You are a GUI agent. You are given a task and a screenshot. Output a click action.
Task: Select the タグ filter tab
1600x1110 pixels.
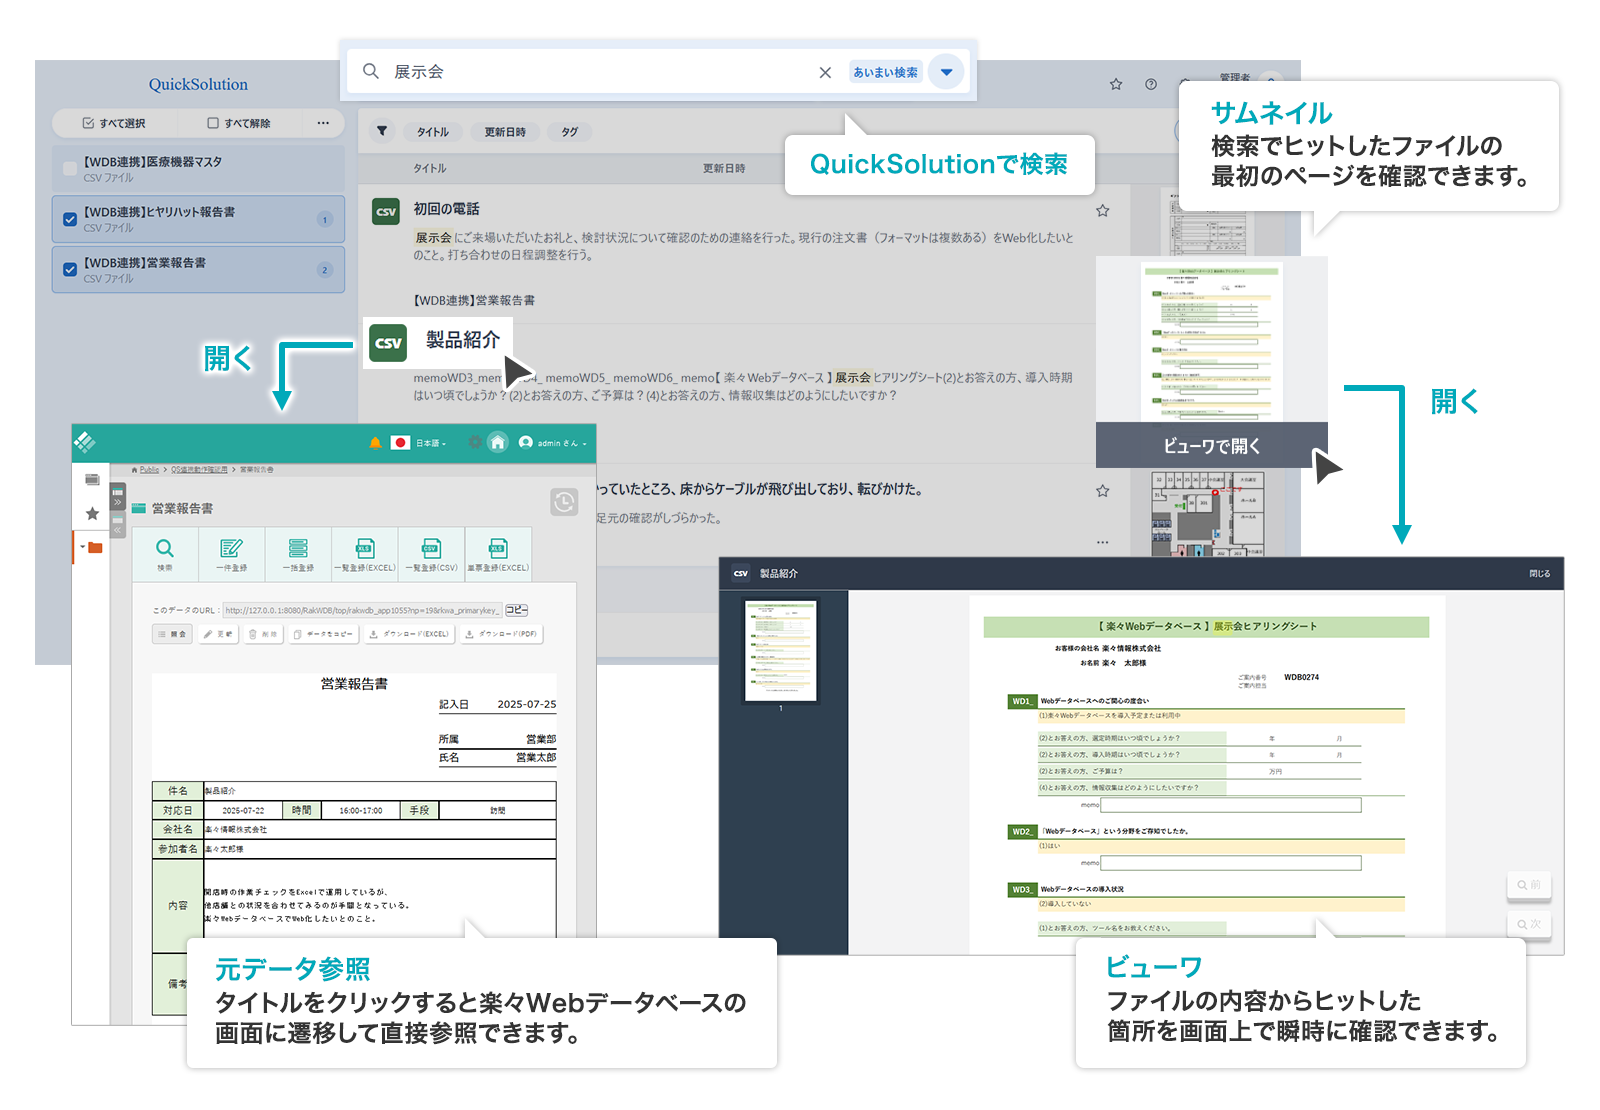[x=569, y=131]
